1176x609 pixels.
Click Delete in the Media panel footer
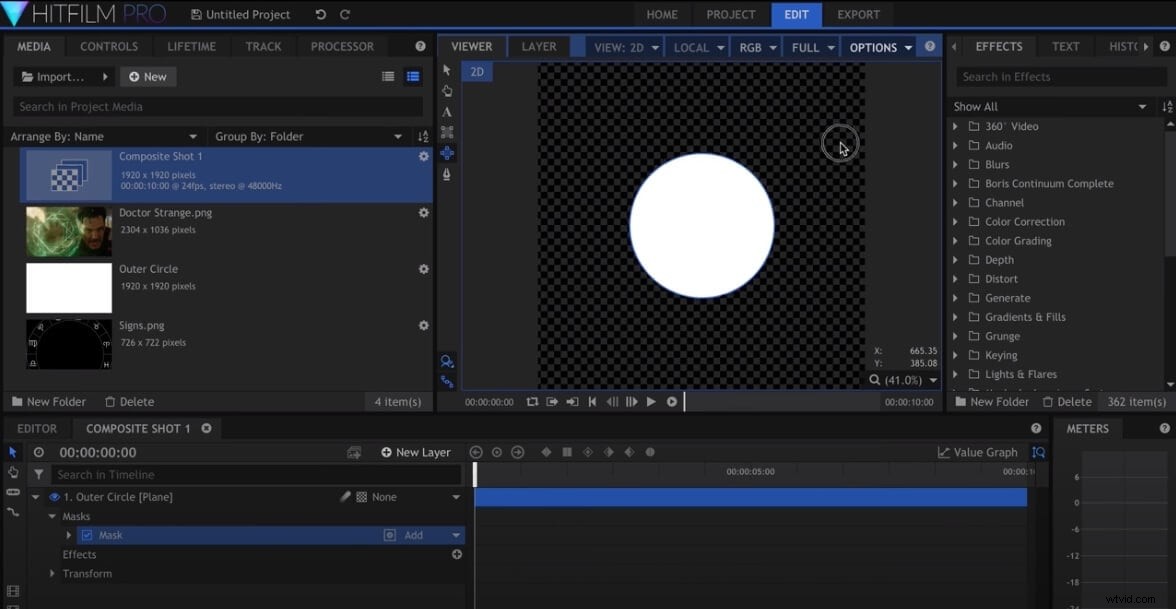[x=129, y=401]
